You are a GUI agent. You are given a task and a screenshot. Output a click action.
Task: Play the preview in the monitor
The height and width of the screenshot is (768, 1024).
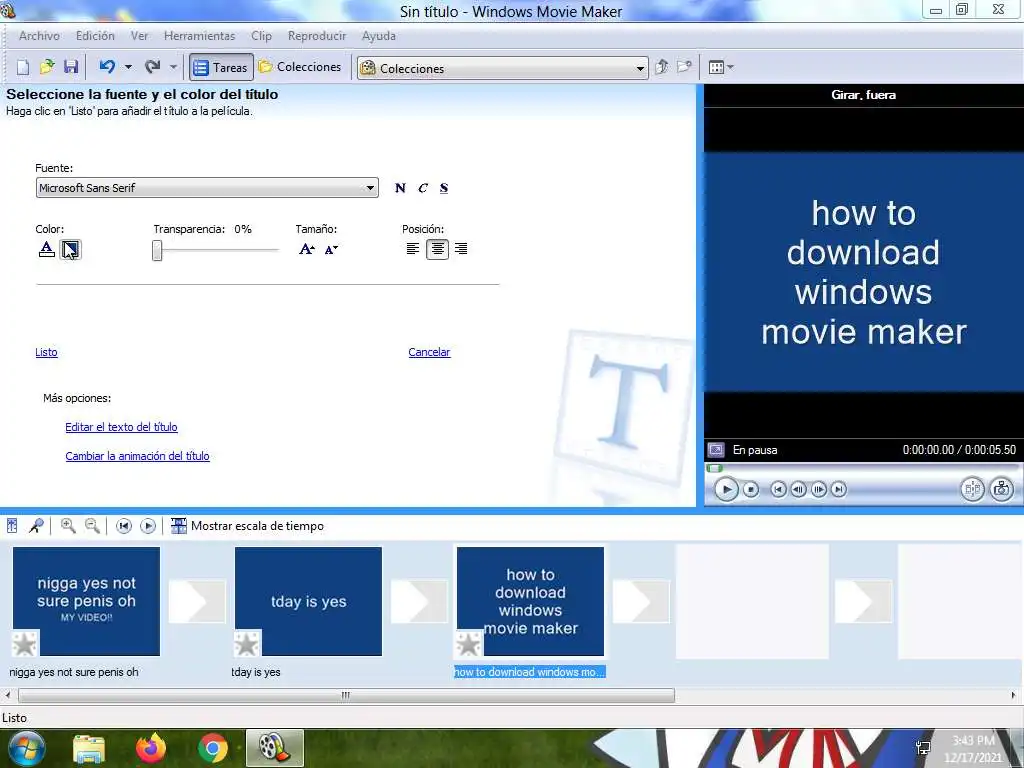(726, 489)
